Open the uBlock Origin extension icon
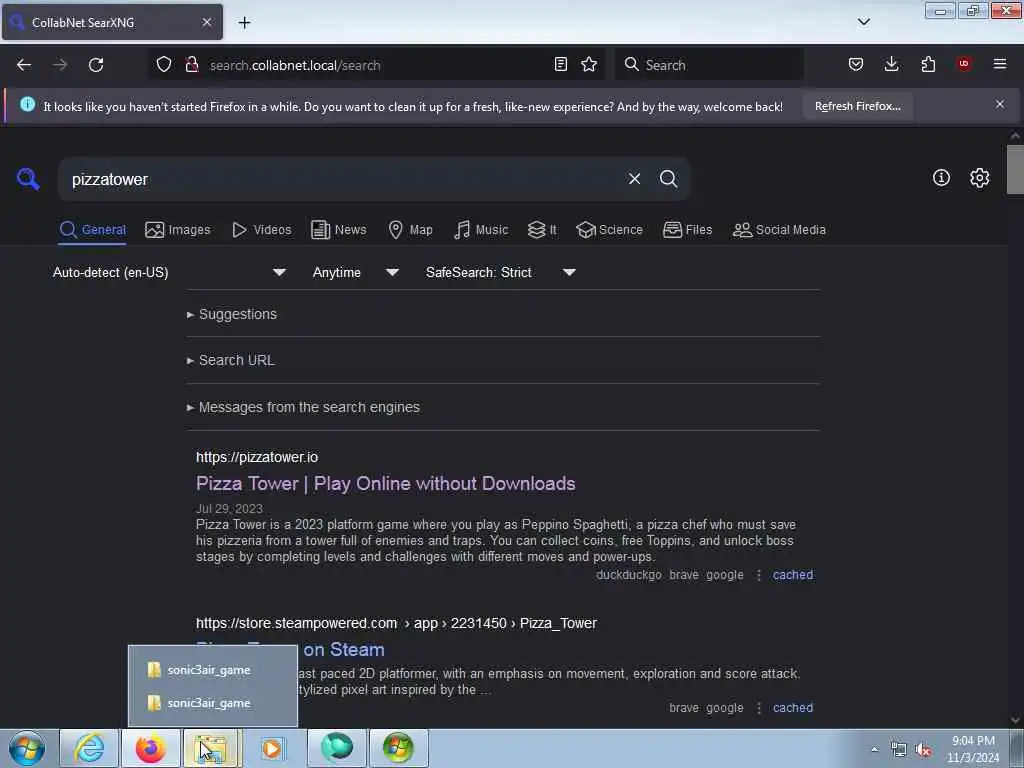 coord(964,64)
